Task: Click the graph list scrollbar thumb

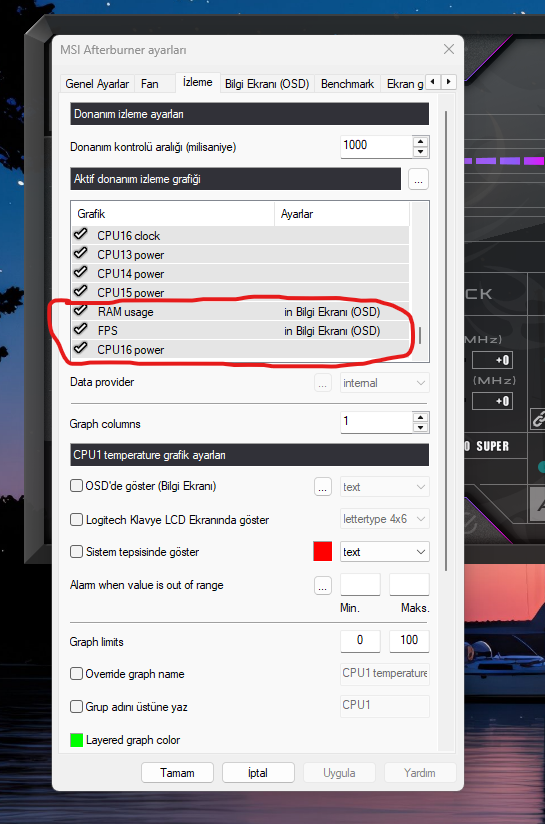Action: 419,335
